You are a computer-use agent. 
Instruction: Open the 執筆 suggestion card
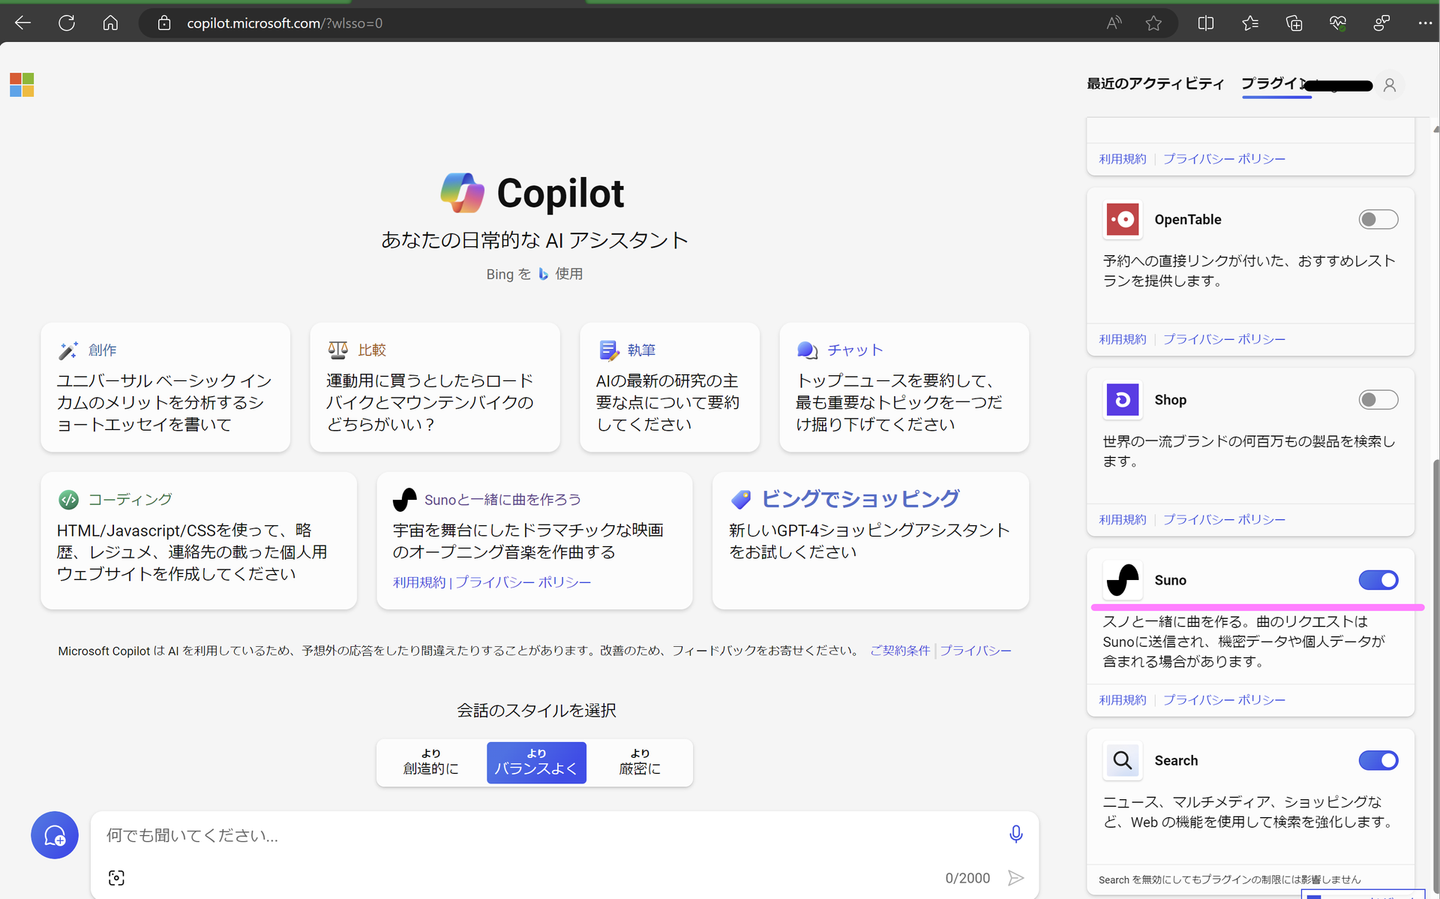coord(670,387)
